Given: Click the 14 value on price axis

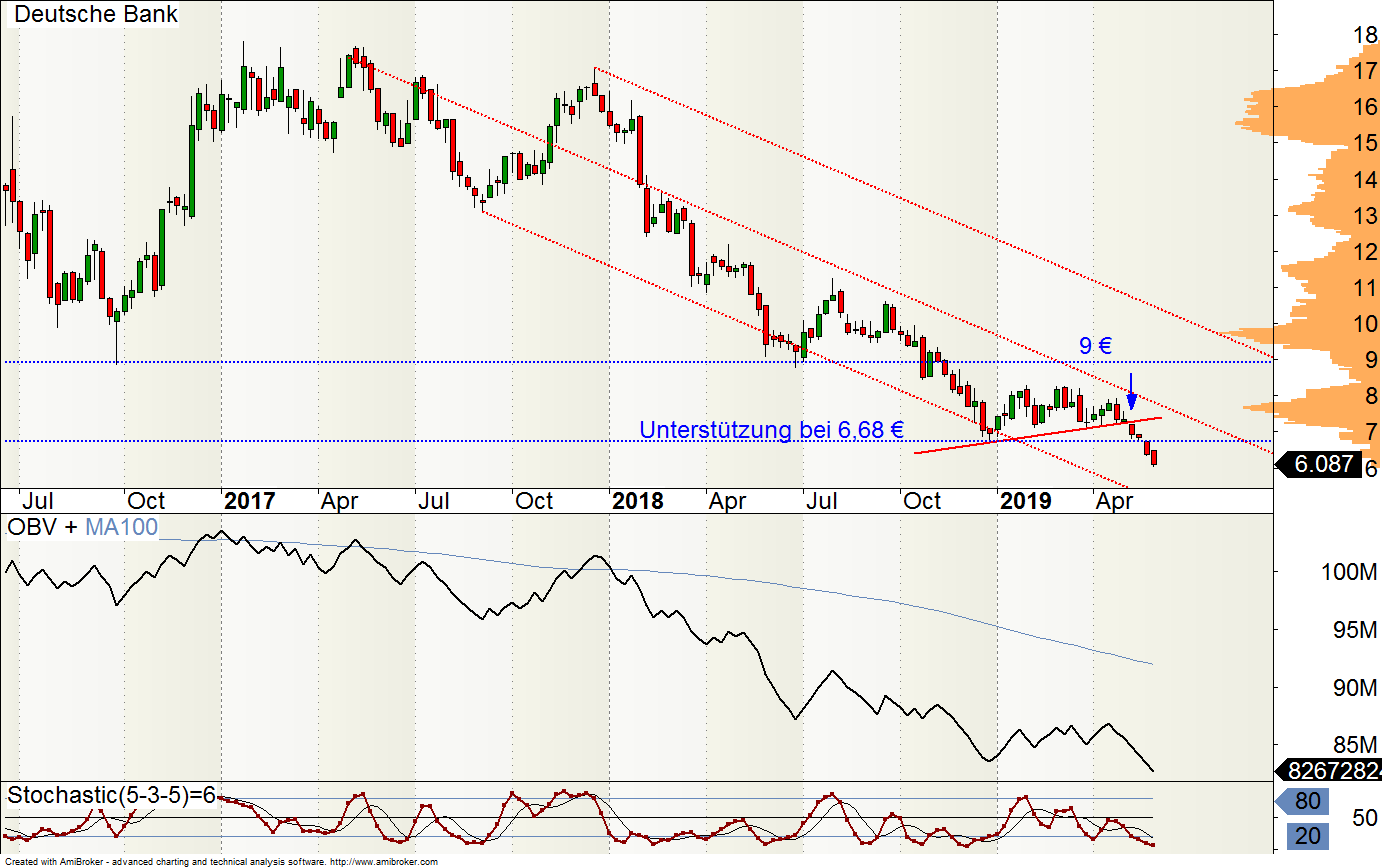Looking at the screenshot, I should click(1366, 180).
